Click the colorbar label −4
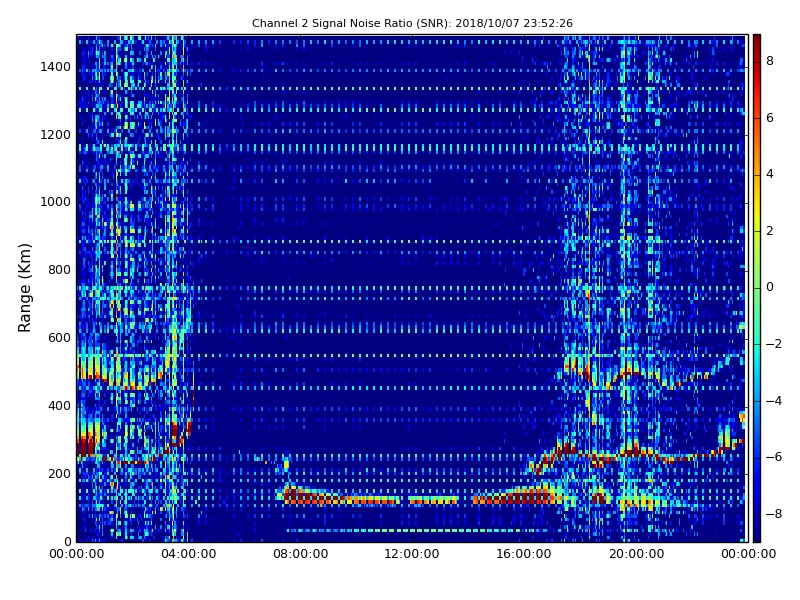The image size is (800, 600). point(774,401)
